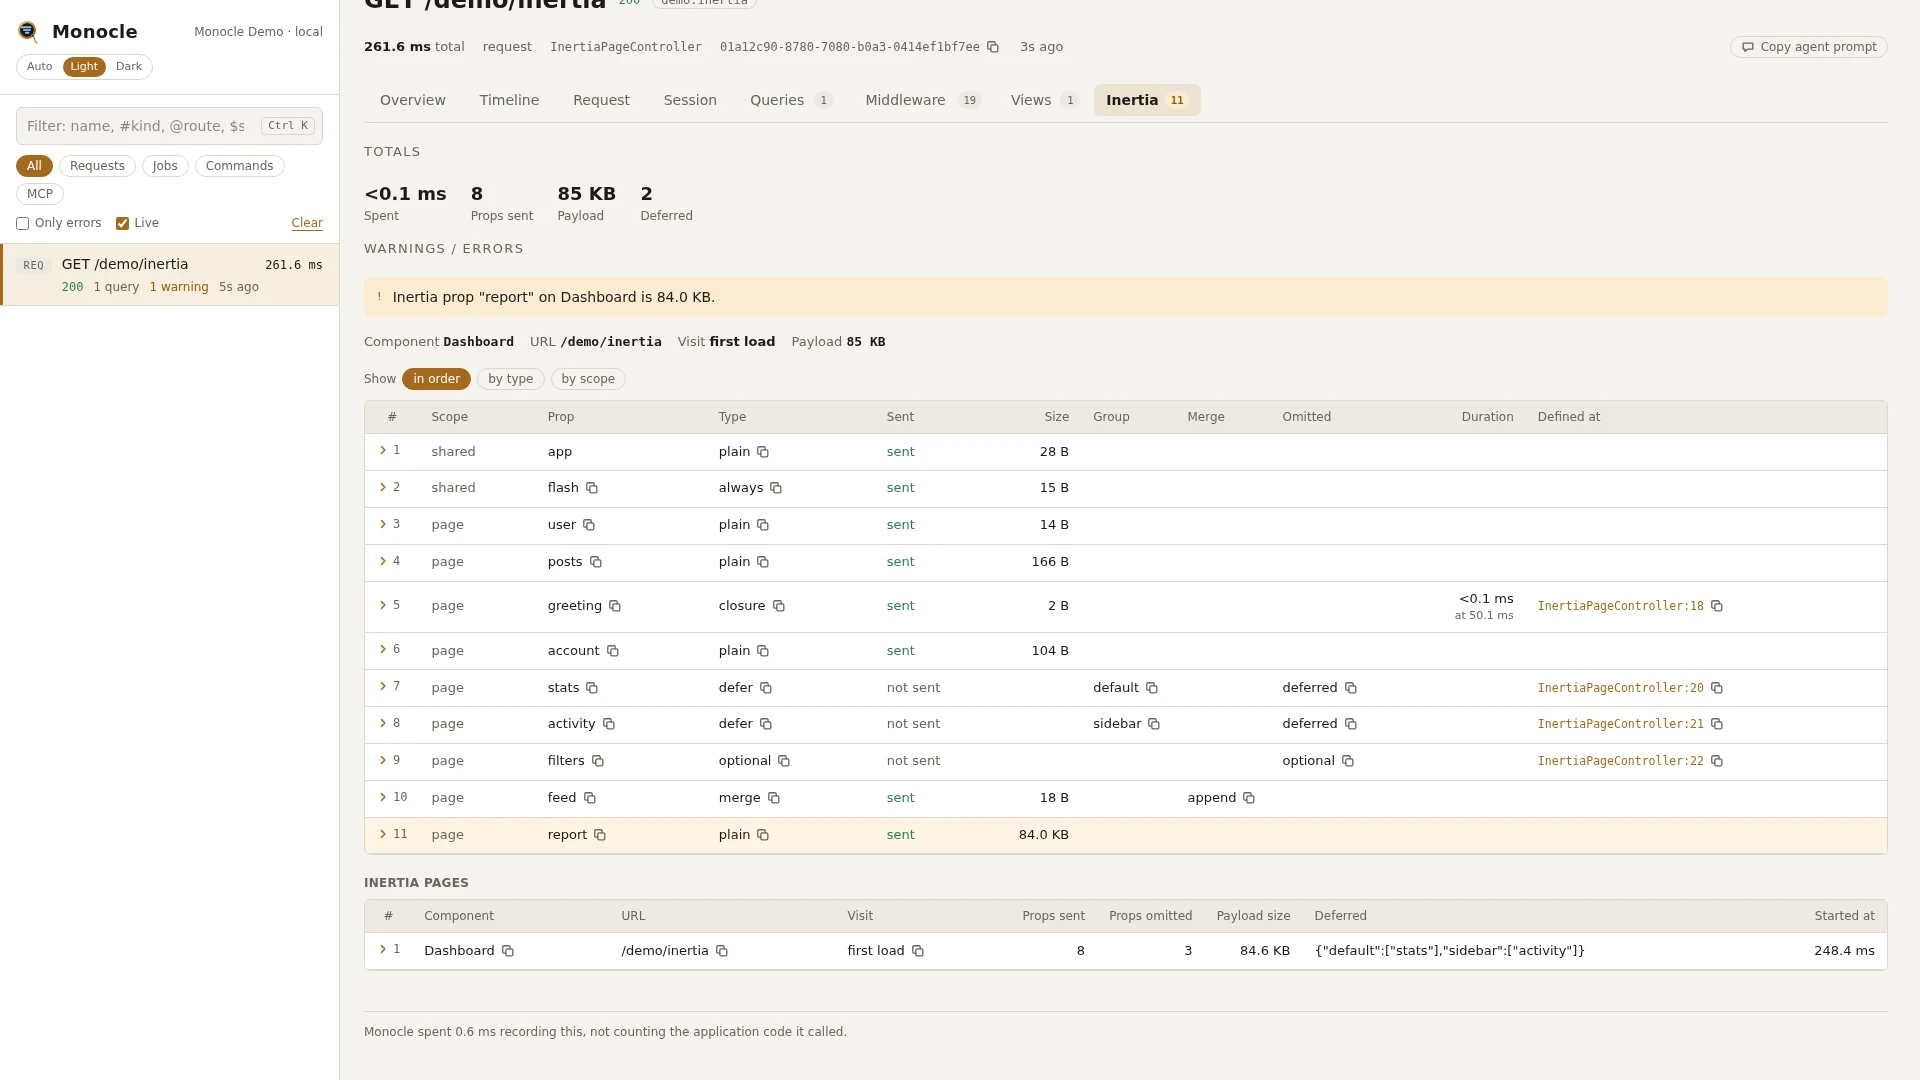Copy the default group value
This screenshot has width=1920, height=1080.
(1152, 688)
